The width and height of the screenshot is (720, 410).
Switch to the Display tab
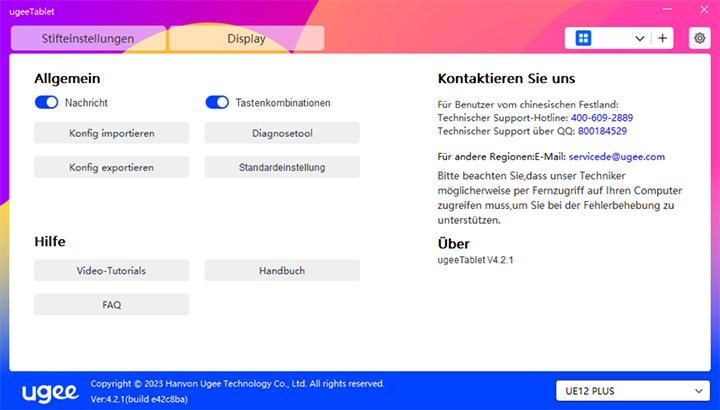point(246,39)
